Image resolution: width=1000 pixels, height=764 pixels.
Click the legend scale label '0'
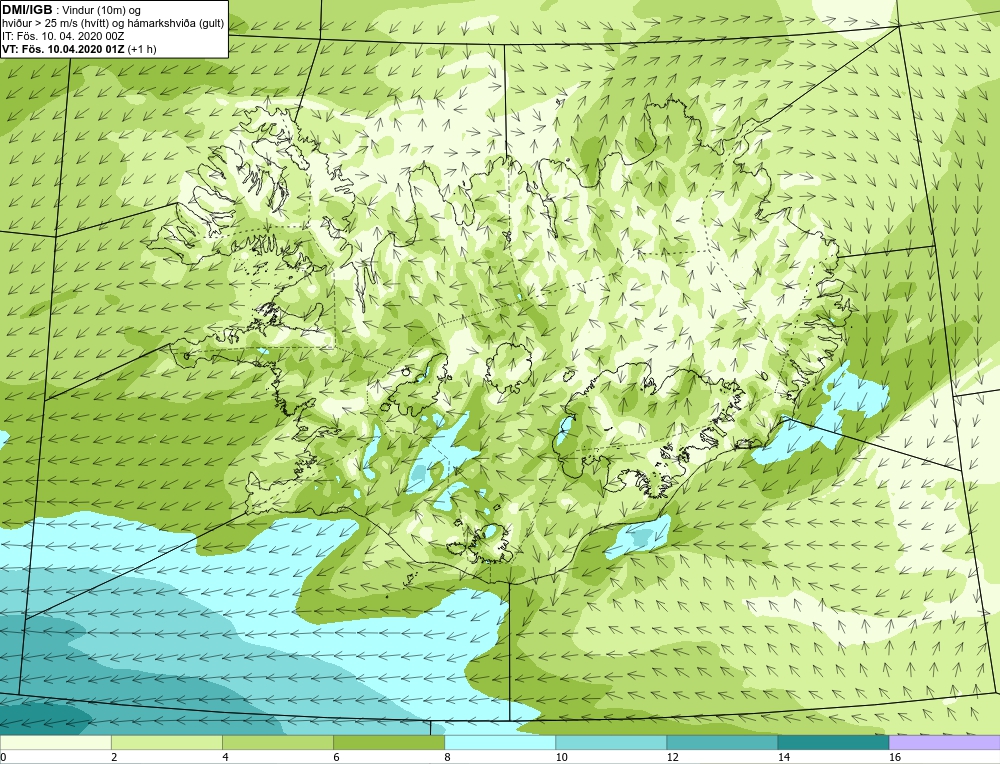pyautogui.click(x=3, y=757)
